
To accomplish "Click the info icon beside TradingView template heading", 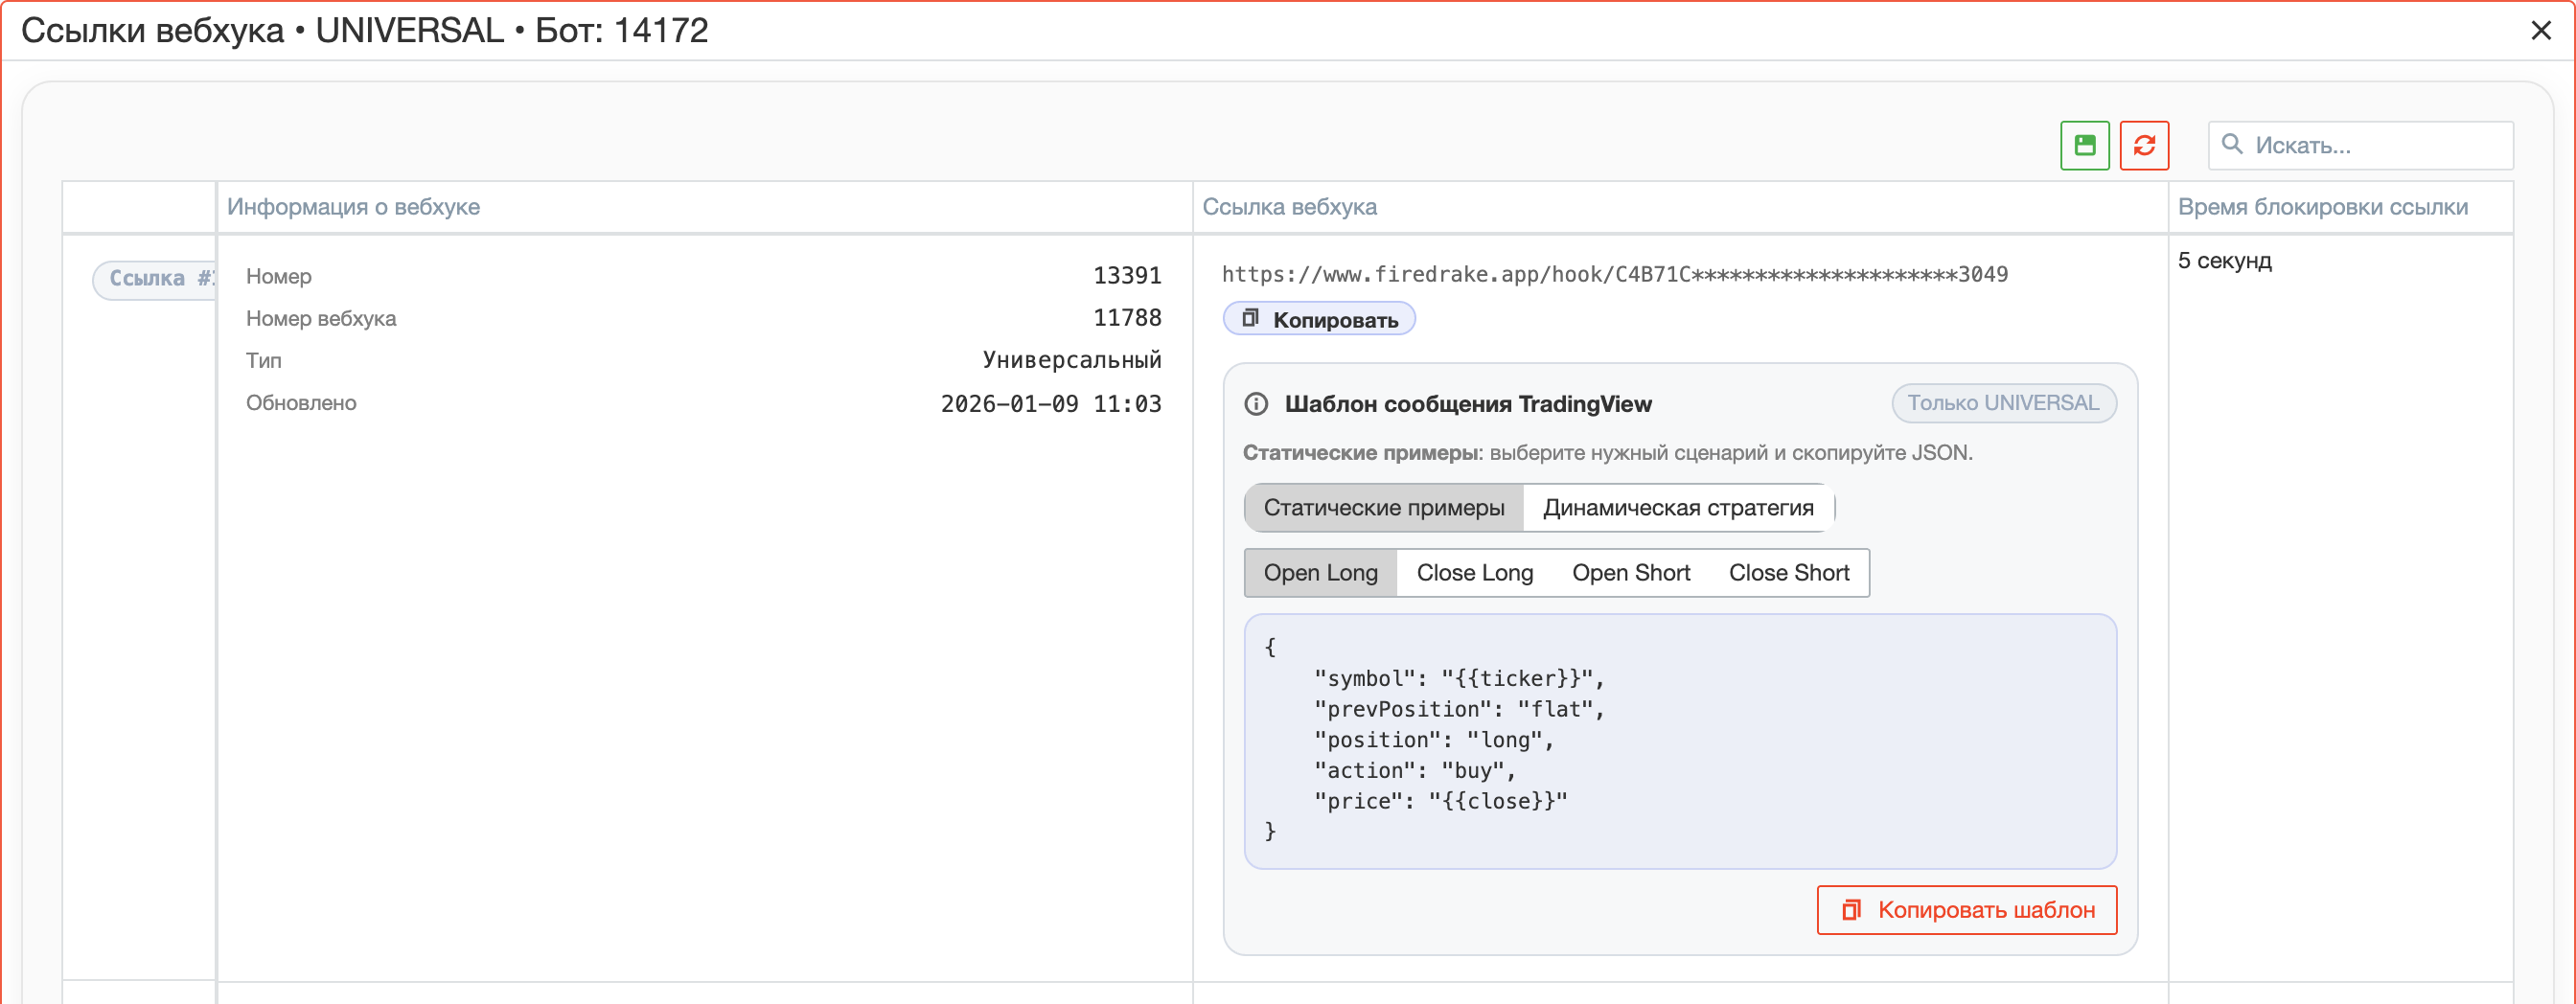I will pyautogui.click(x=1256, y=404).
